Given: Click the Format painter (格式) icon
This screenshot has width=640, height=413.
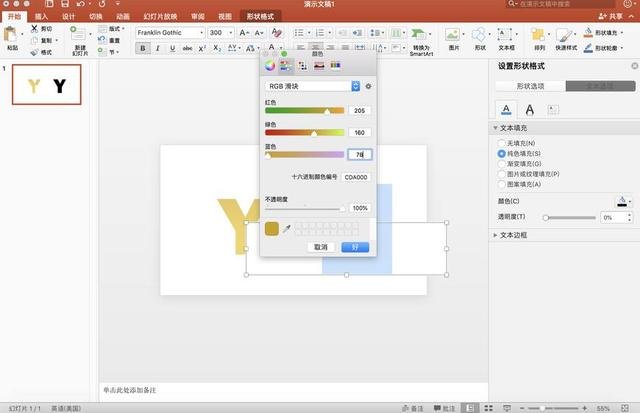Looking at the screenshot, I should tap(35, 52).
